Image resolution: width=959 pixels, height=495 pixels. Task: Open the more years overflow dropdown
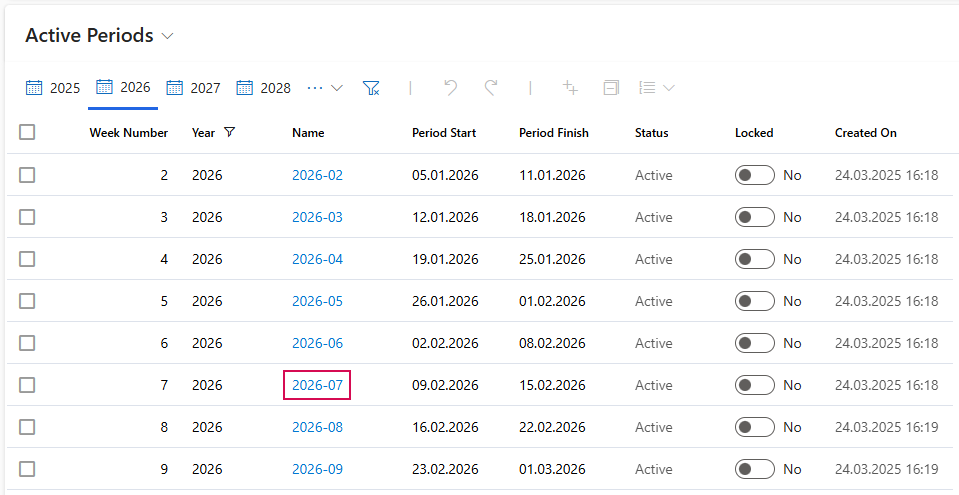click(x=325, y=88)
